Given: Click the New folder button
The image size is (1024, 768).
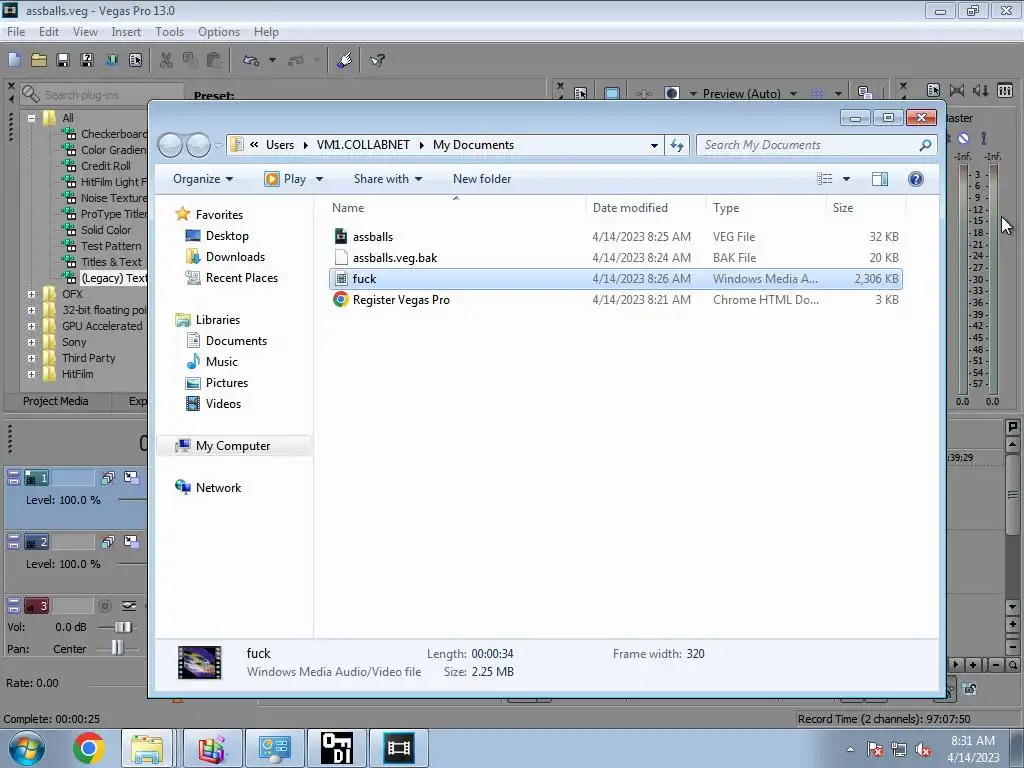Looking at the screenshot, I should pyautogui.click(x=482, y=179).
